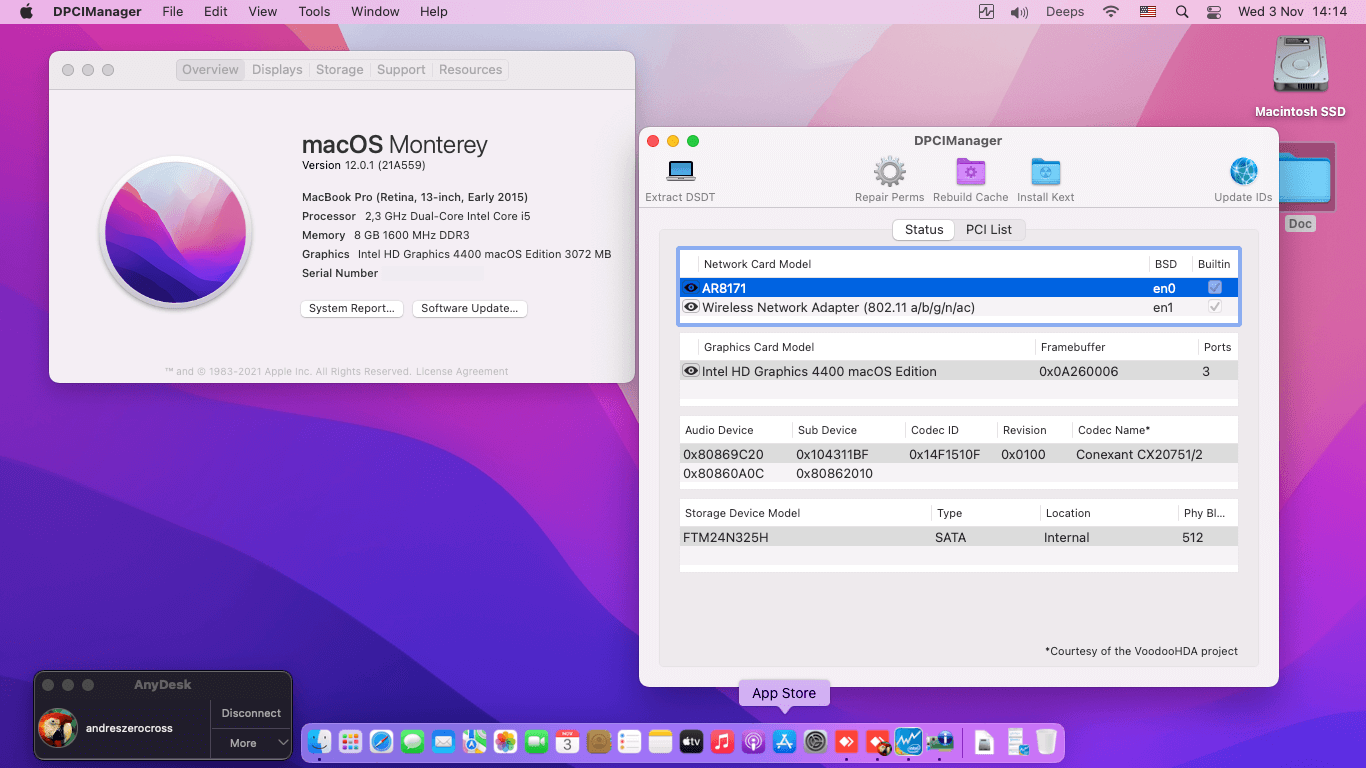Select the Status tab in DPCIManager
Viewport: 1366px width, 768px height.
[924, 230]
